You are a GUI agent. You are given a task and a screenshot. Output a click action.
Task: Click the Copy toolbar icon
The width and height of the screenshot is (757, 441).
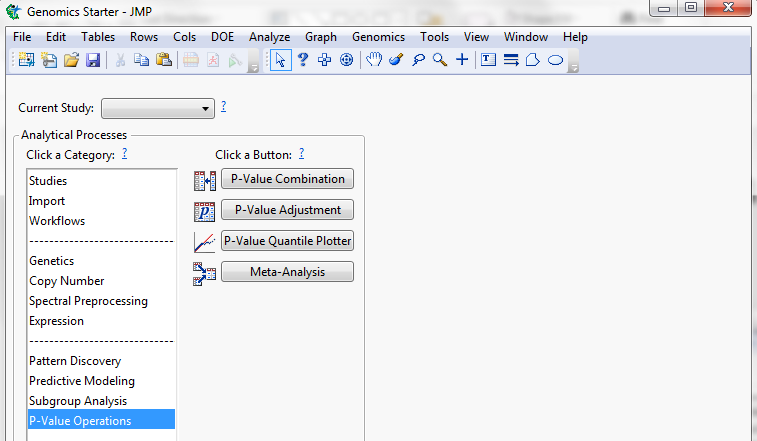click(141, 60)
